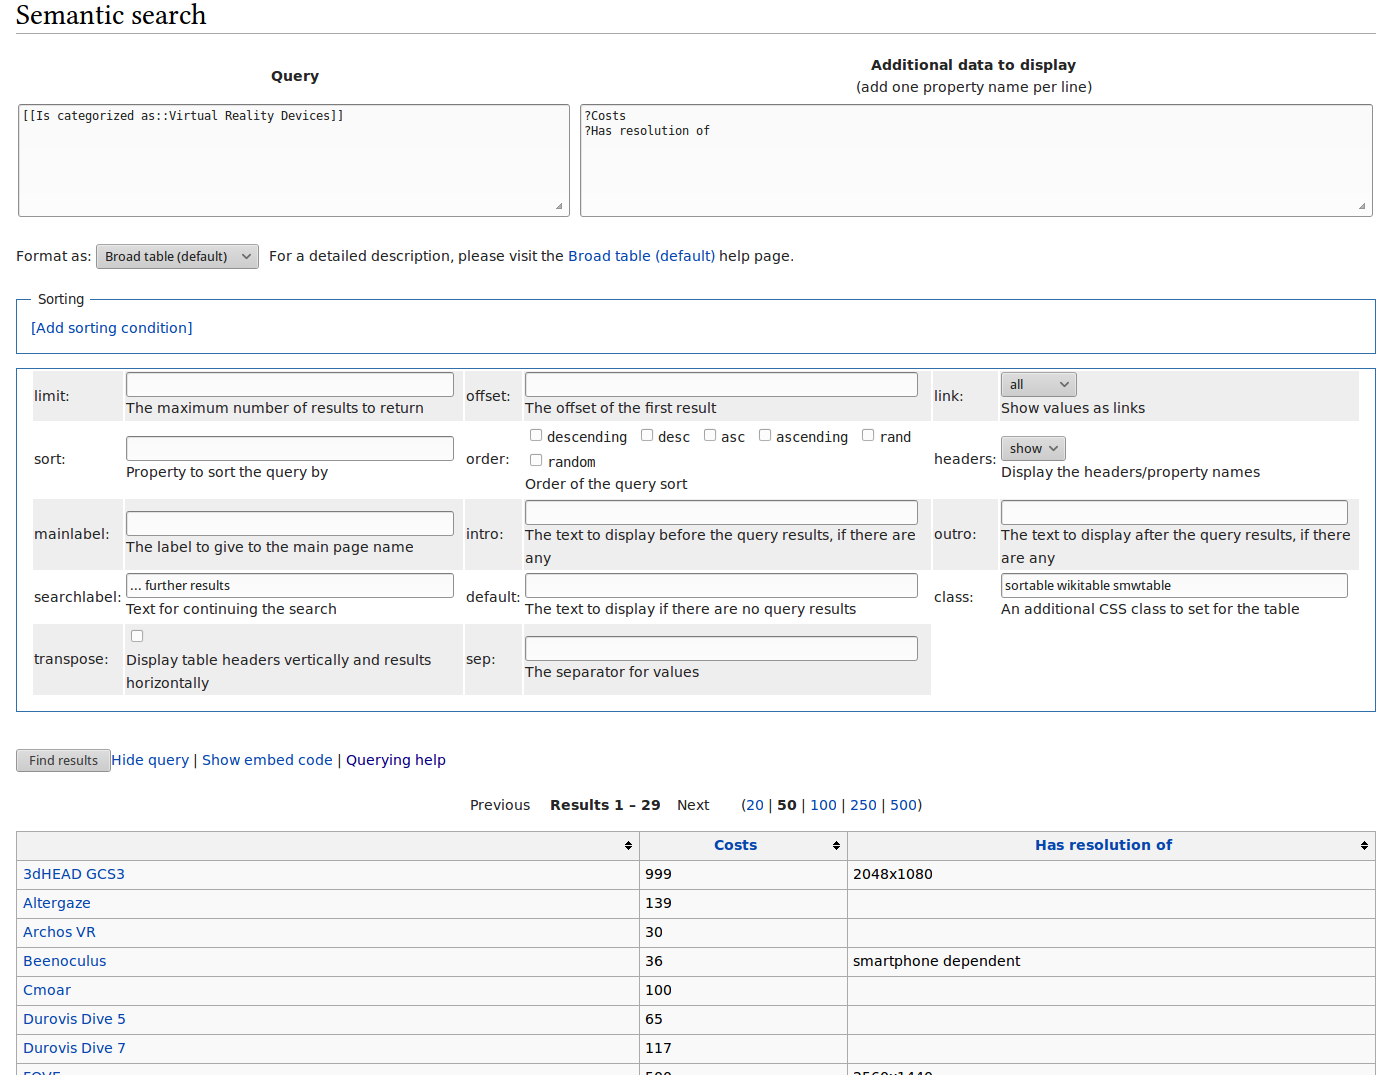Screen dimensions: 1393x1075
Task: Open the link dropdown showing all
Action: coord(1038,385)
